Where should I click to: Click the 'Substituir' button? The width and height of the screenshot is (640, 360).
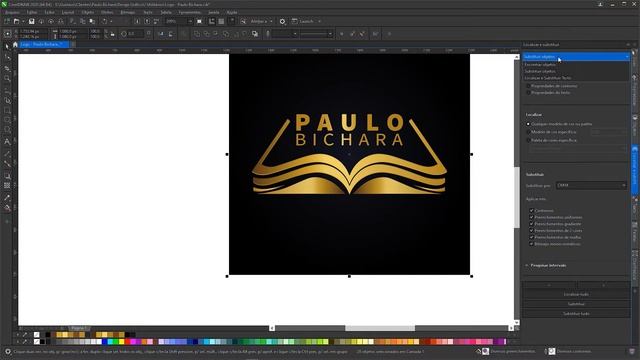[576, 304]
